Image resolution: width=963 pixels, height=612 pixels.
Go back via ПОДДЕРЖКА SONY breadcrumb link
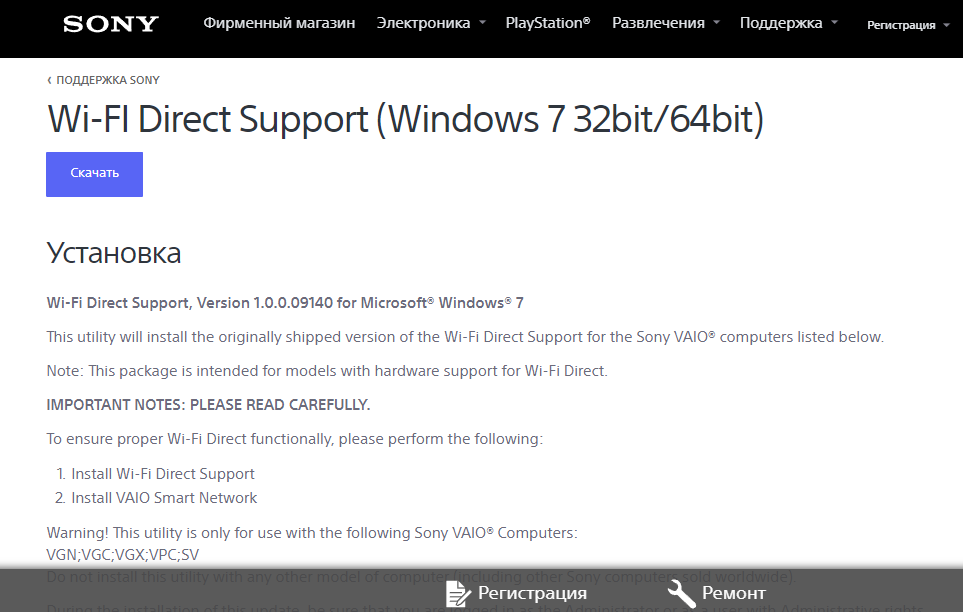point(108,80)
